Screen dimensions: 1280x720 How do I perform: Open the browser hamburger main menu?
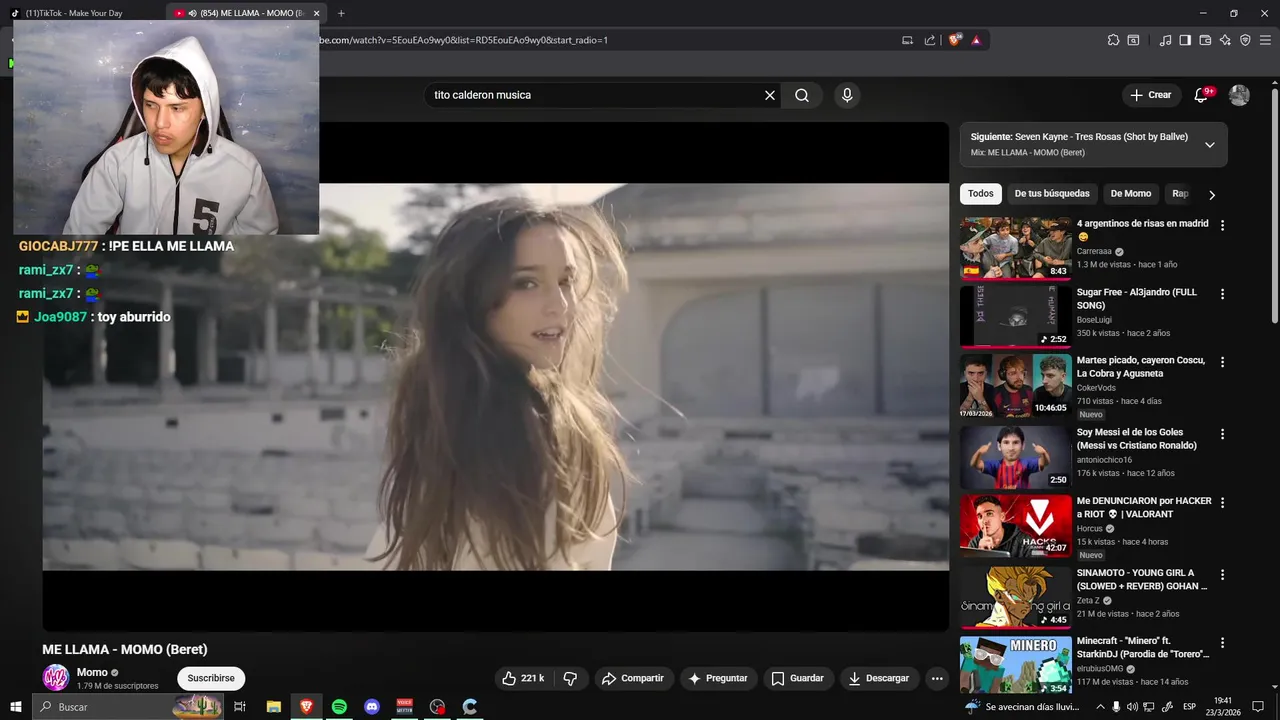(x=1265, y=40)
